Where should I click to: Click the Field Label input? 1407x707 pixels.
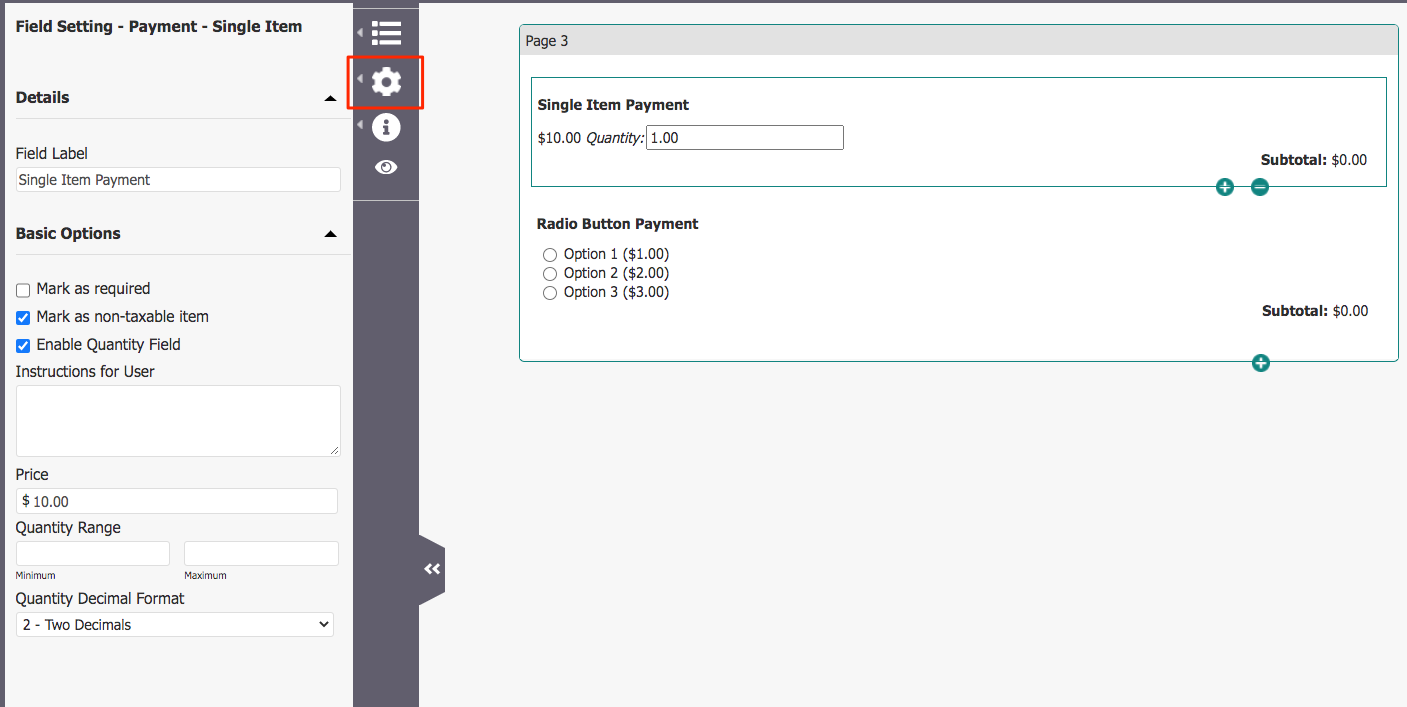tap(178, 180)
